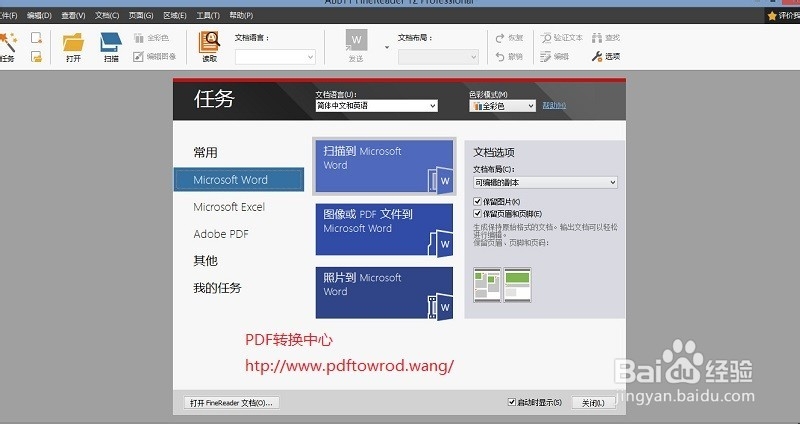The height and width of the screenshot is (424, 800).
Task: Toggle 保留页眉和页脚 checkbox
Action: (x=478, y=214)
